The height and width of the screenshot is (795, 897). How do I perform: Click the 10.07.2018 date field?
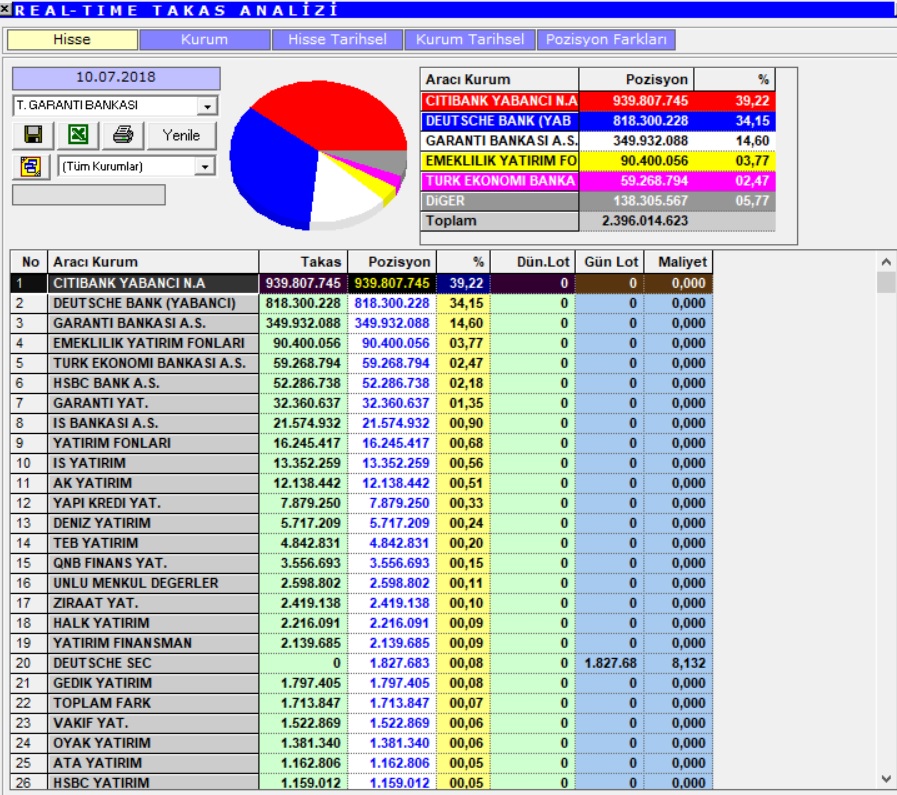pos(116,78)
